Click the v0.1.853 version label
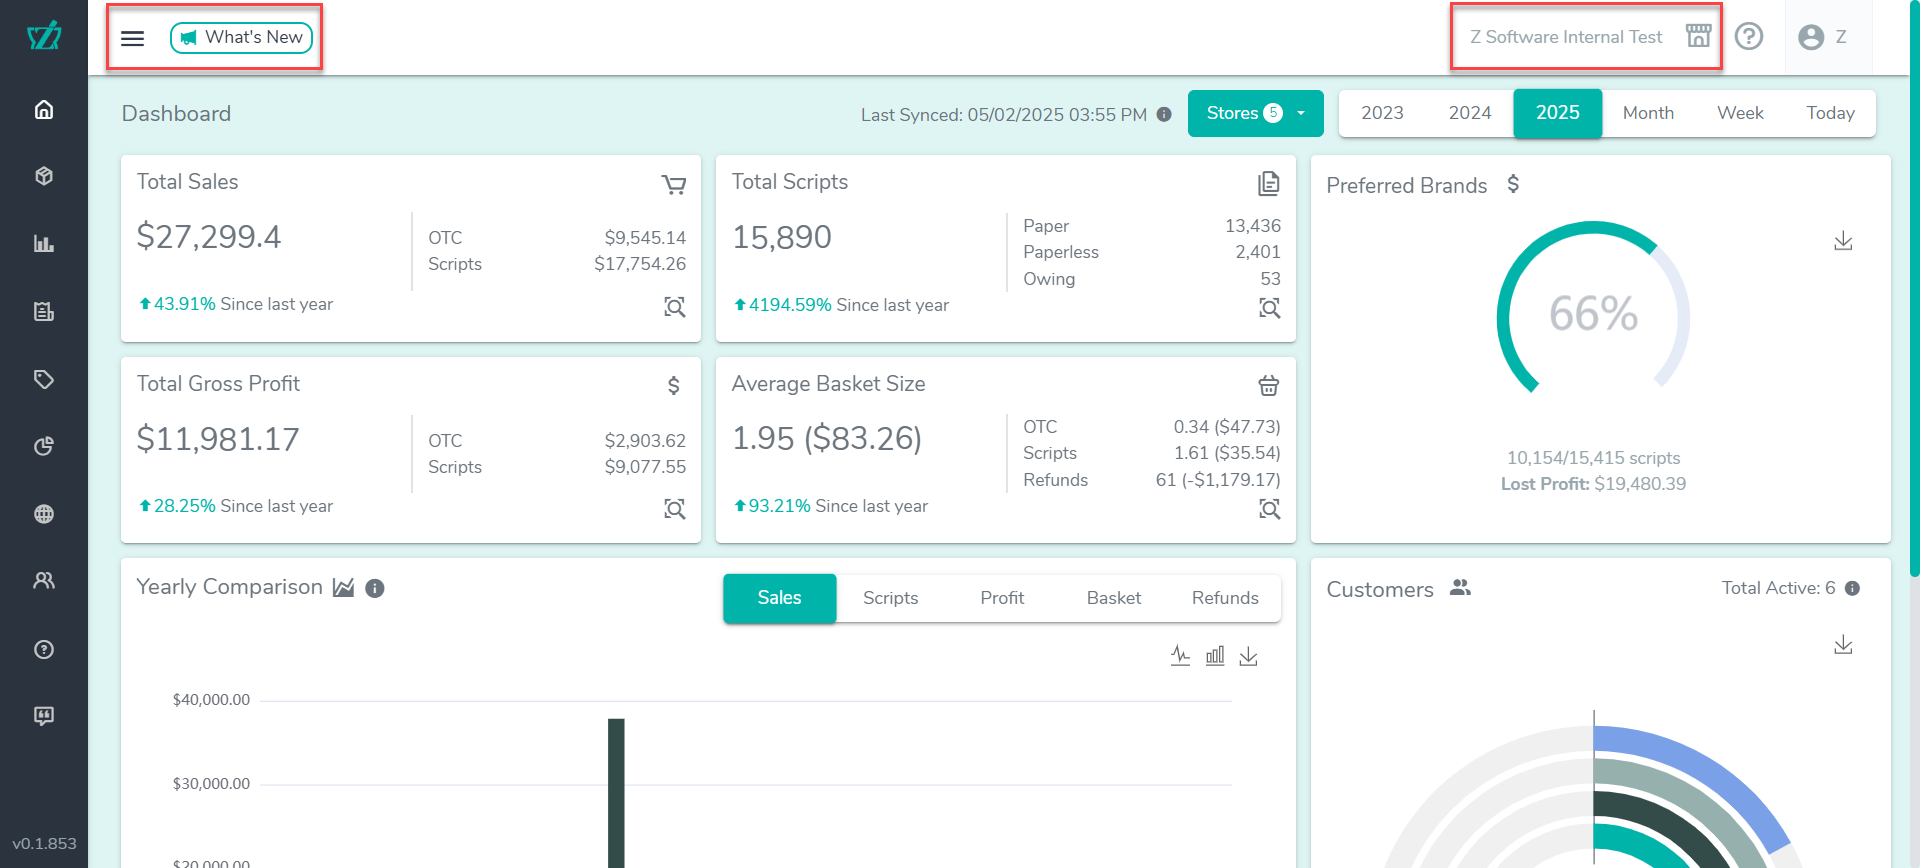 (x=44, y=843)
